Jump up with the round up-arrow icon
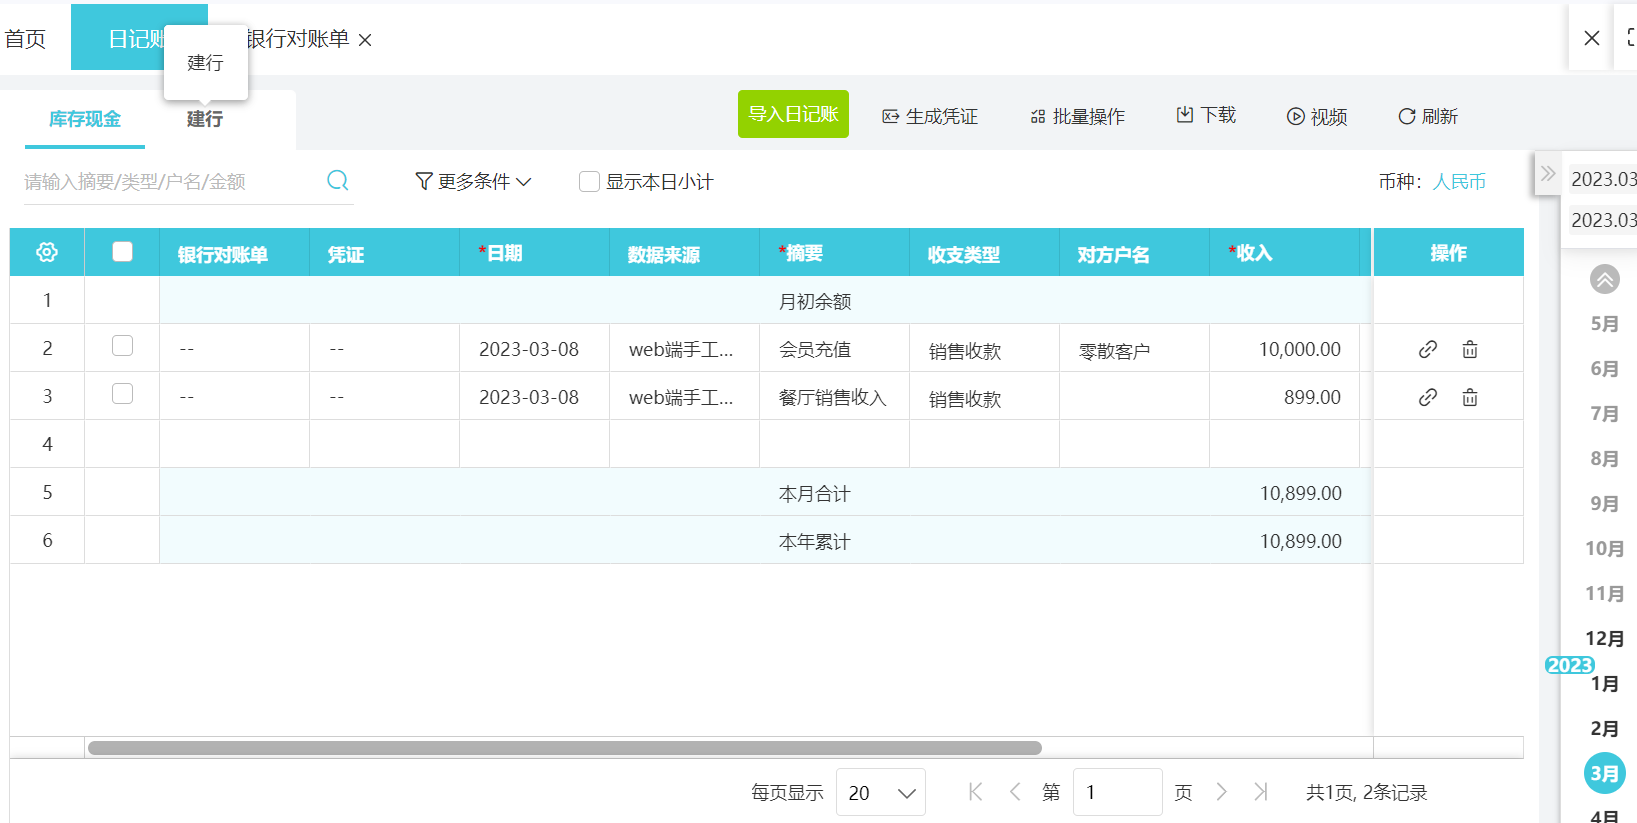 point(1605,279)
